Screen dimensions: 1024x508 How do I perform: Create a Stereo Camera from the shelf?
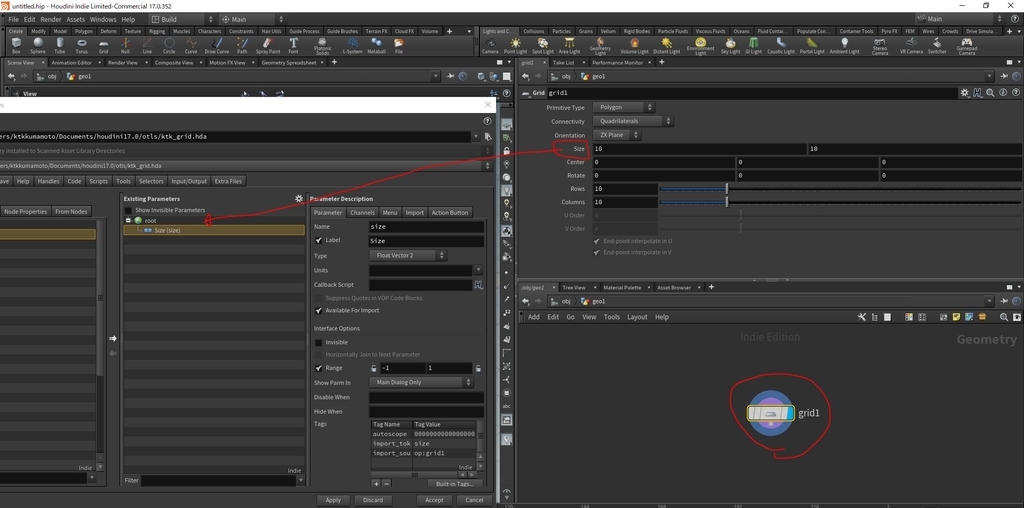coord(880,46)
